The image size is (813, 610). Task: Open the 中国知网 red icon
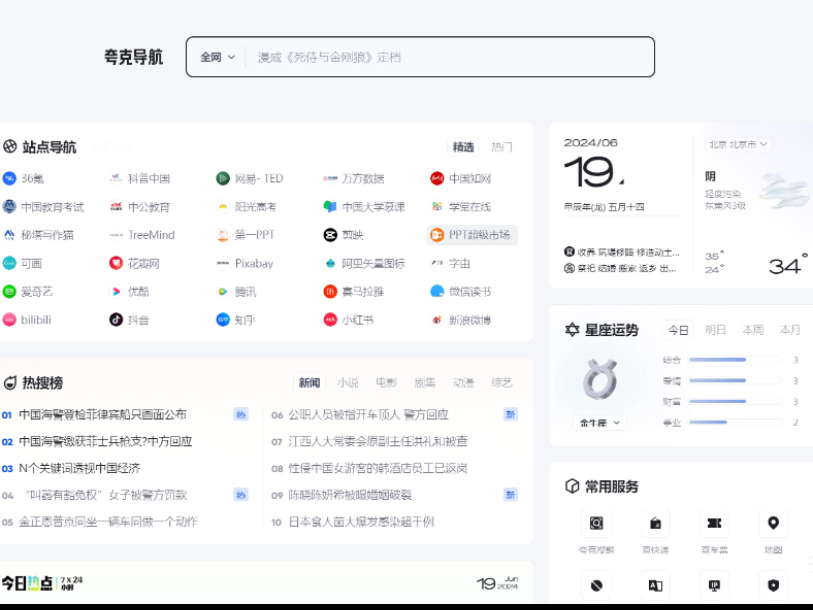pyautogui.click(x=437, y=178)
